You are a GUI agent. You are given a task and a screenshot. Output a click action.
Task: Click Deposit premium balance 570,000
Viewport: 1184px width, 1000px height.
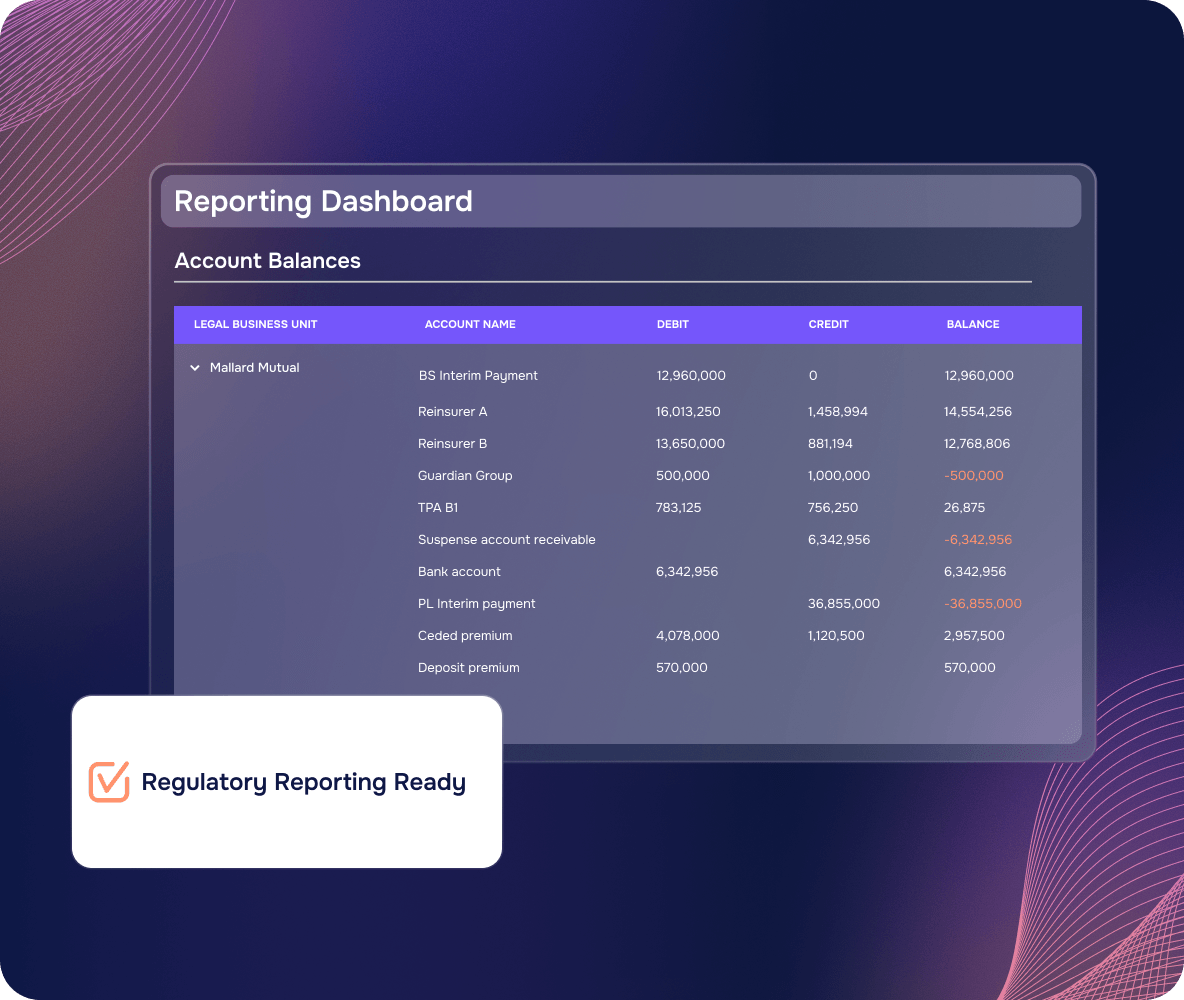tap(970, 668)
